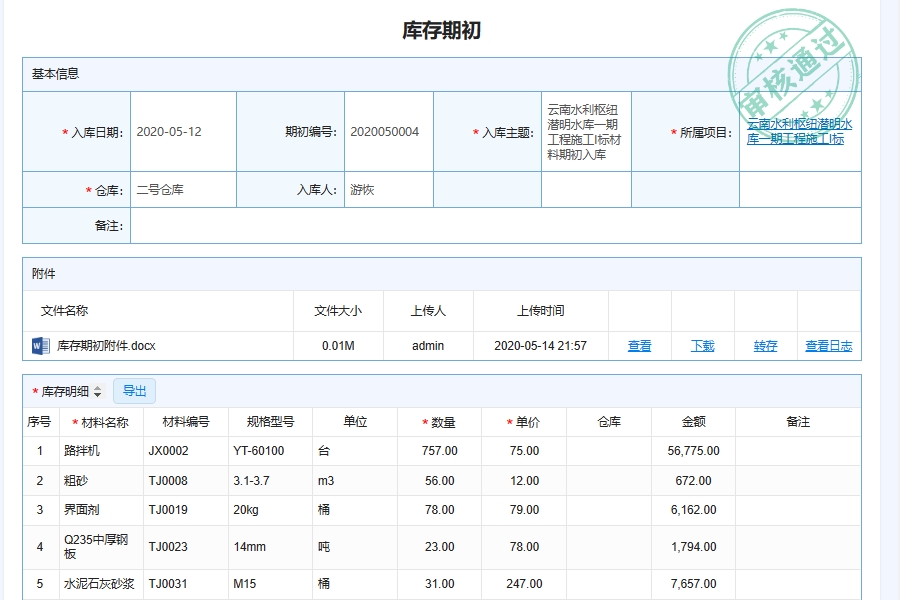Select the file name 库存期初附件.docx
Screen dimensions: 900x600
[x=106, y=346]
